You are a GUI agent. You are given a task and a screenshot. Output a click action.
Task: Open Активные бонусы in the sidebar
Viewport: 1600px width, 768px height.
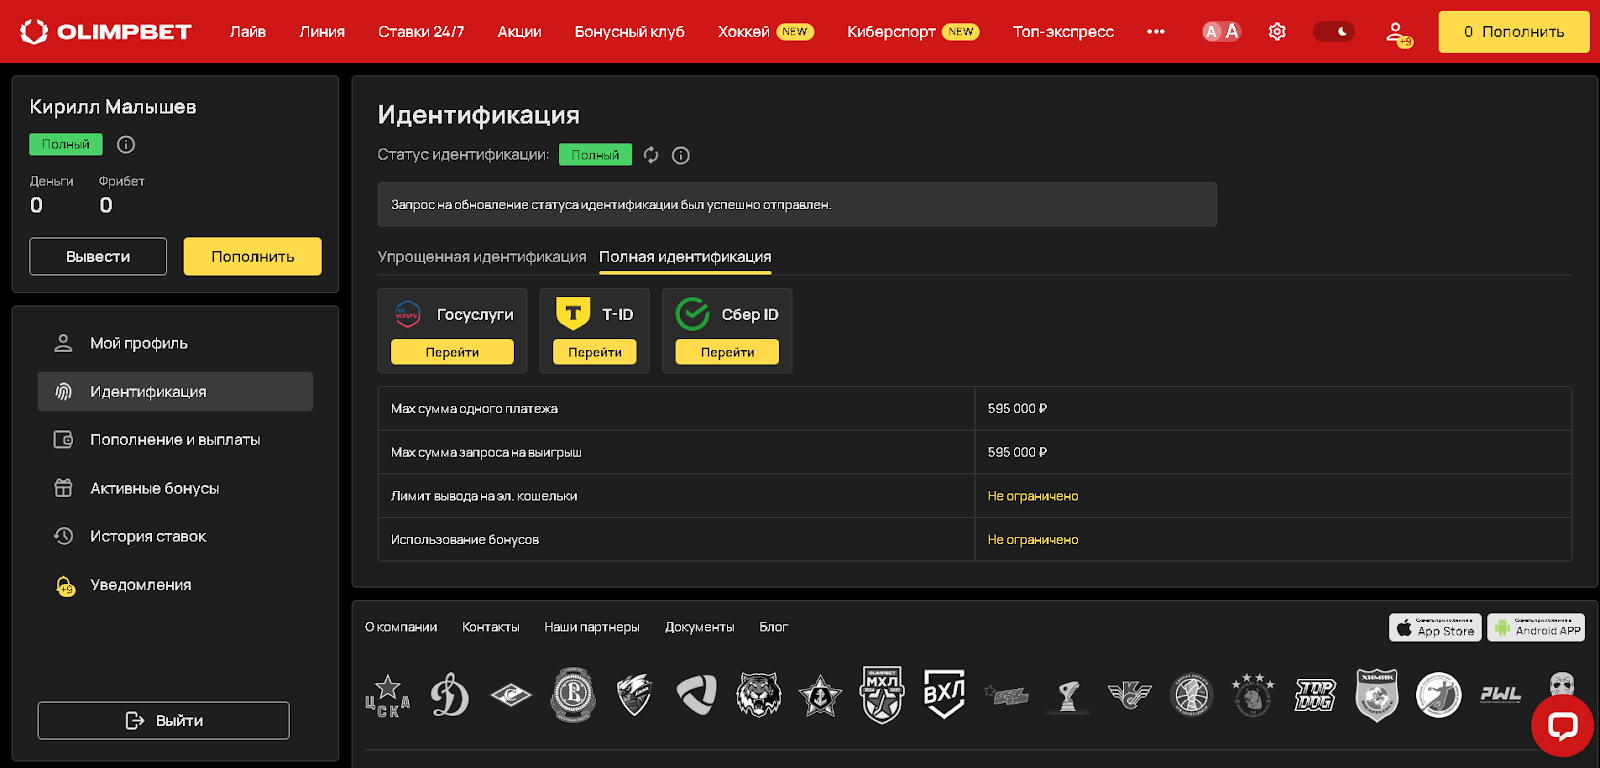pos(175,488)
